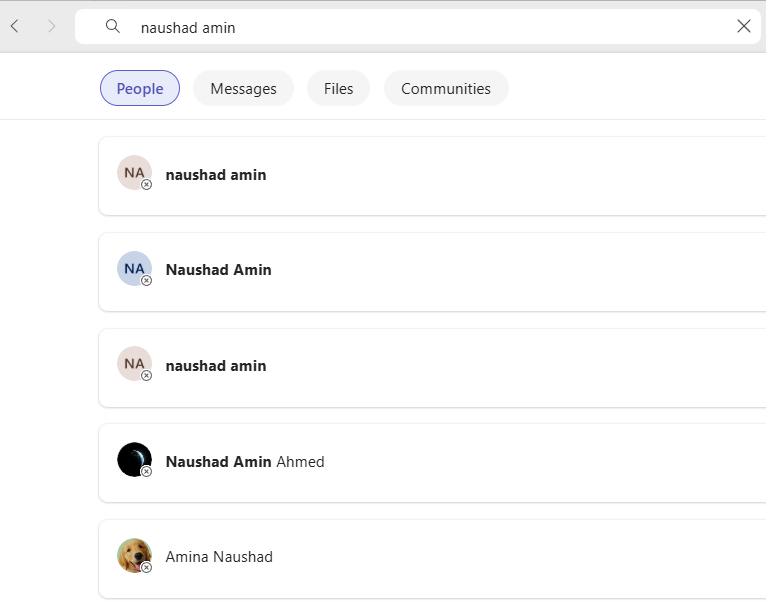Click the search magnifier icon
This screenshot has height=615, width=766.
click(113, 26)
